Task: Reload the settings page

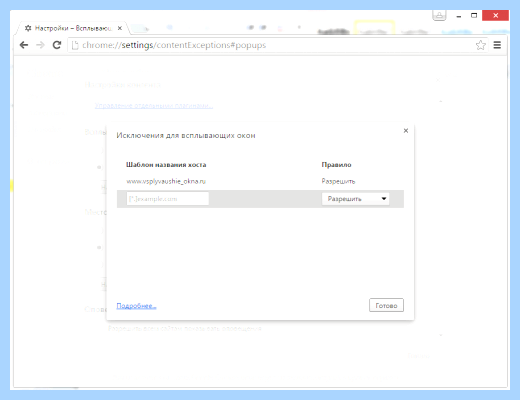Action: pyautogui.click(x=57, y=45)
